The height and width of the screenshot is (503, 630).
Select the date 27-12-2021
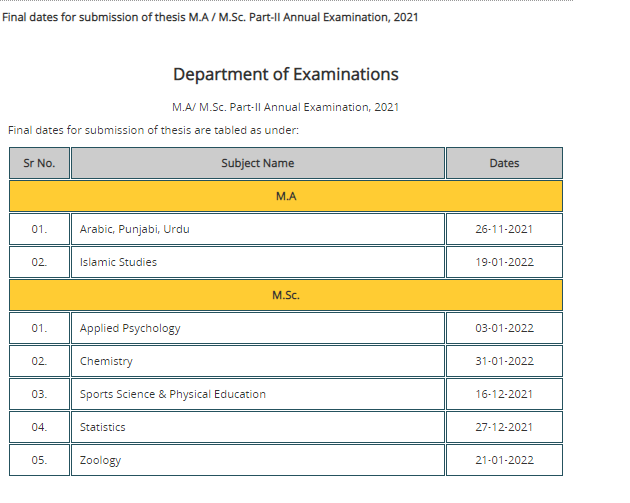pyautogui.click(x=504, y=427)
